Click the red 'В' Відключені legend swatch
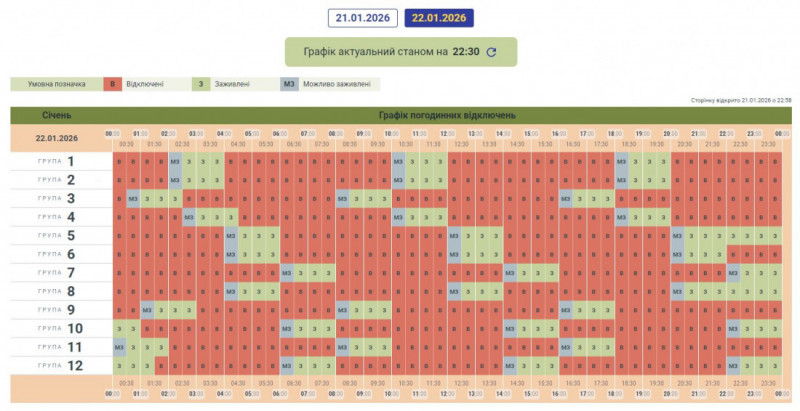The image size is (800, 411). 113,85
